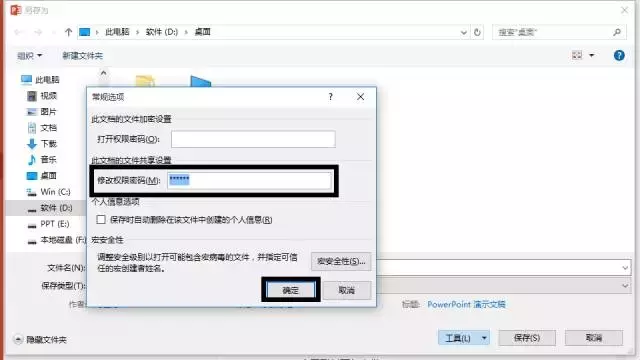Click 打开权限密码 input field
Screen dimensions: 640x360
253,139
